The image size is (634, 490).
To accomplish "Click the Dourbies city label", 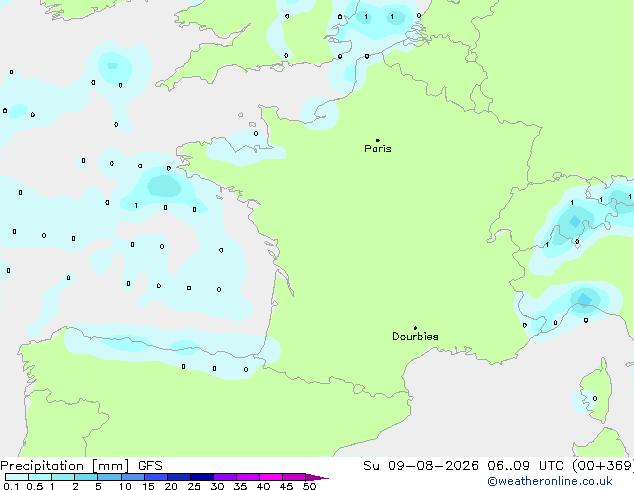I will coord(415,336).
